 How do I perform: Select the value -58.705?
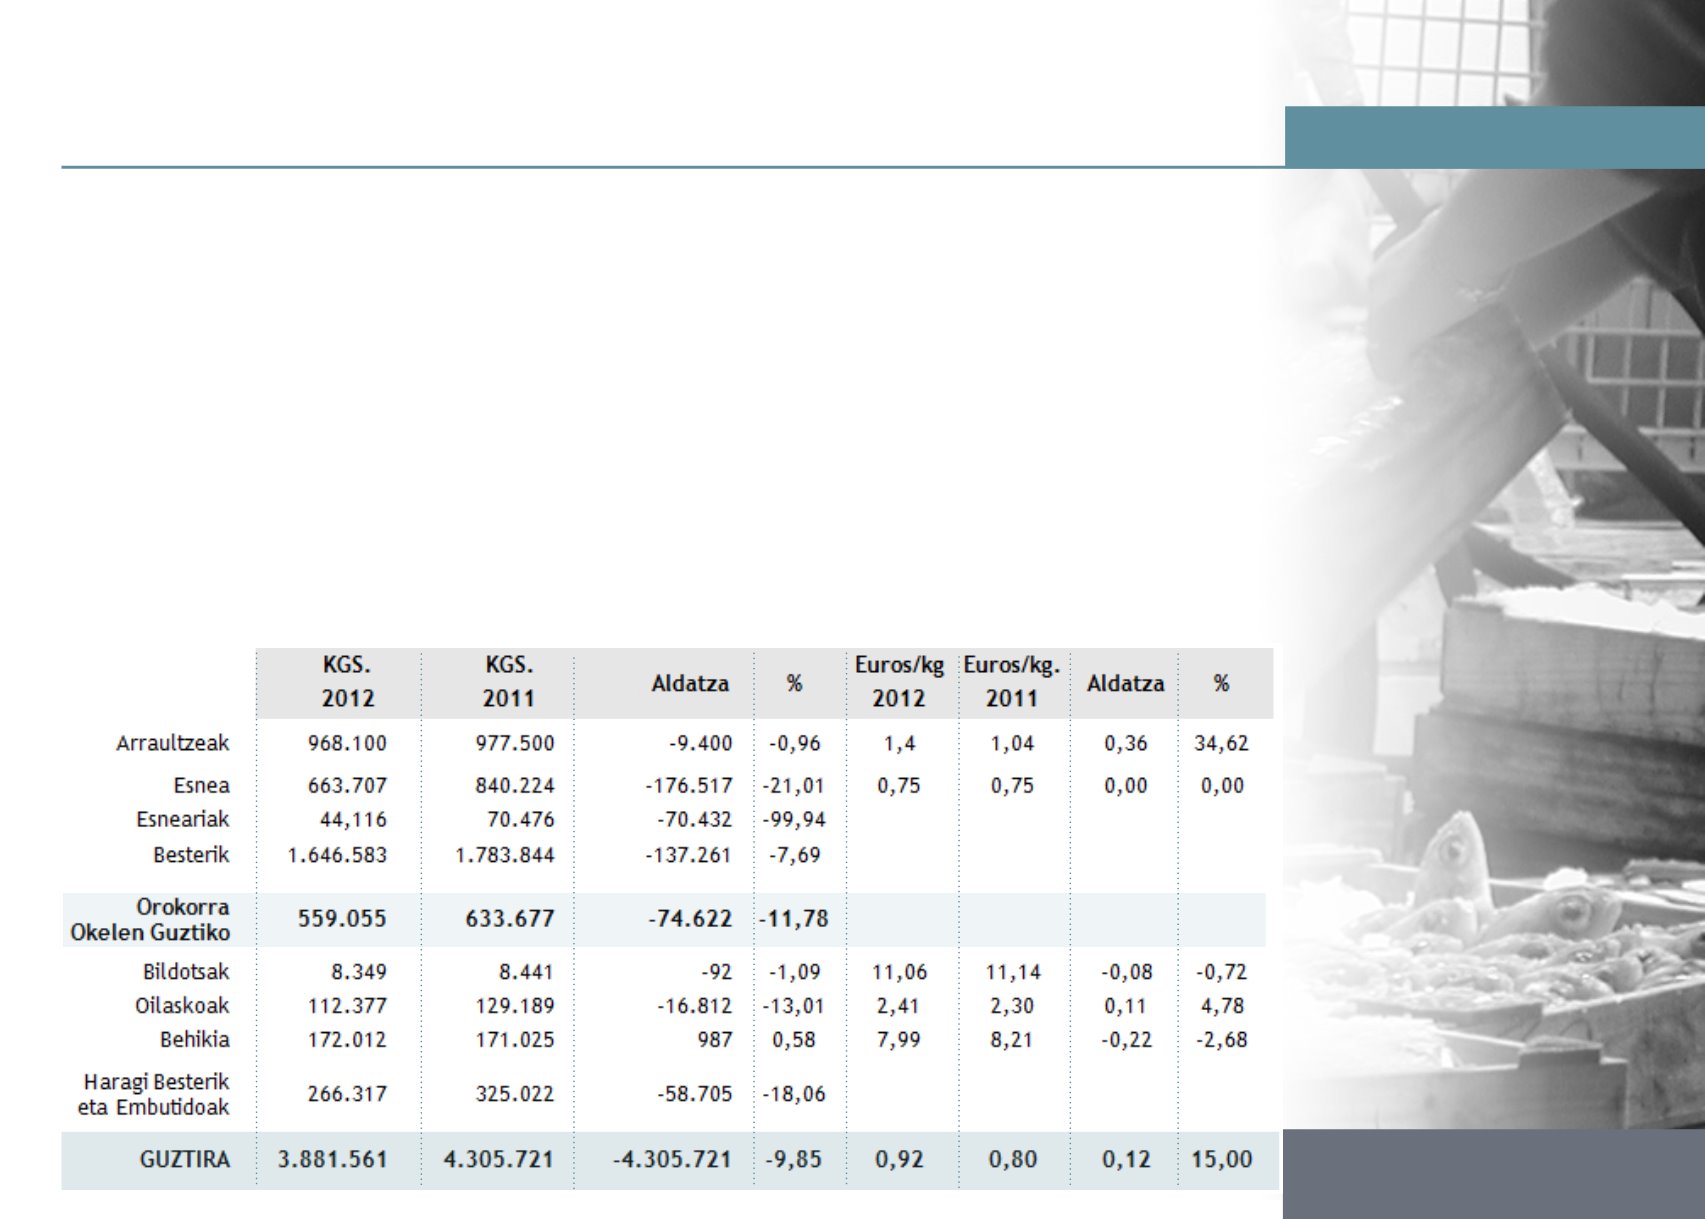pyautogui.click(x=694, y=1093)
